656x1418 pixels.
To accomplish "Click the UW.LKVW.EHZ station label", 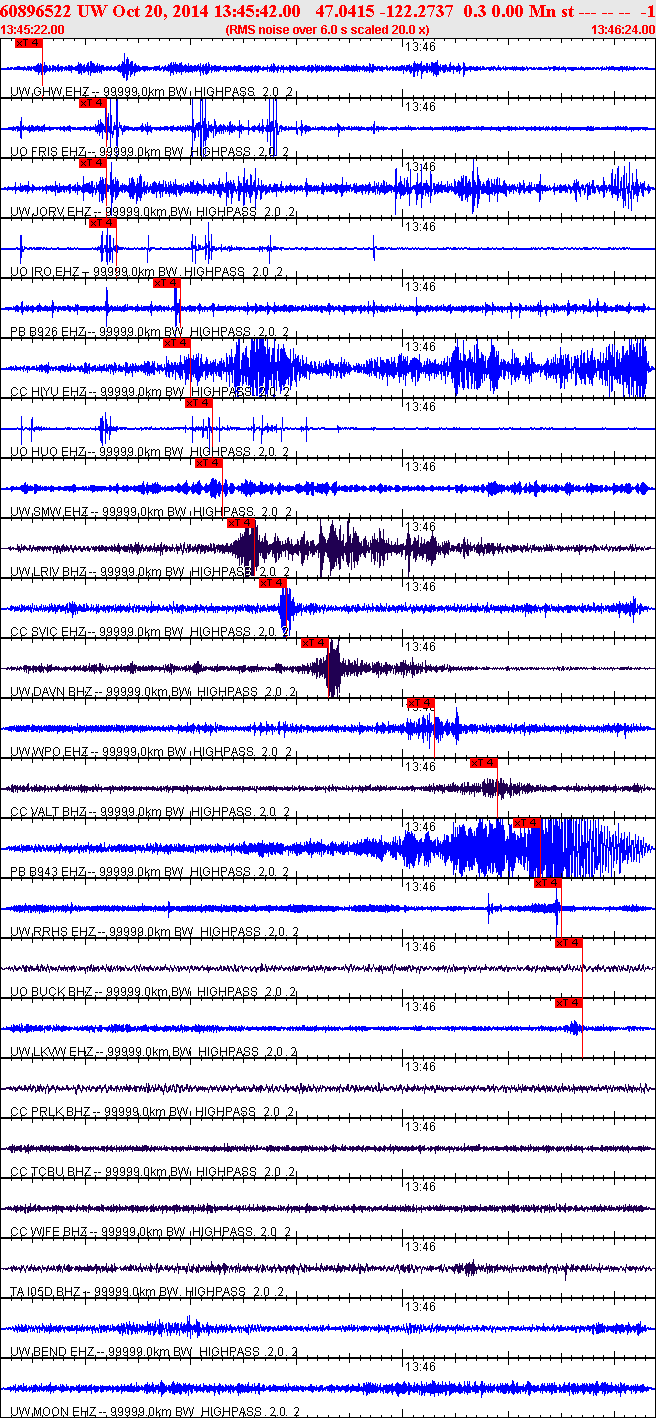I will 50,1052.
